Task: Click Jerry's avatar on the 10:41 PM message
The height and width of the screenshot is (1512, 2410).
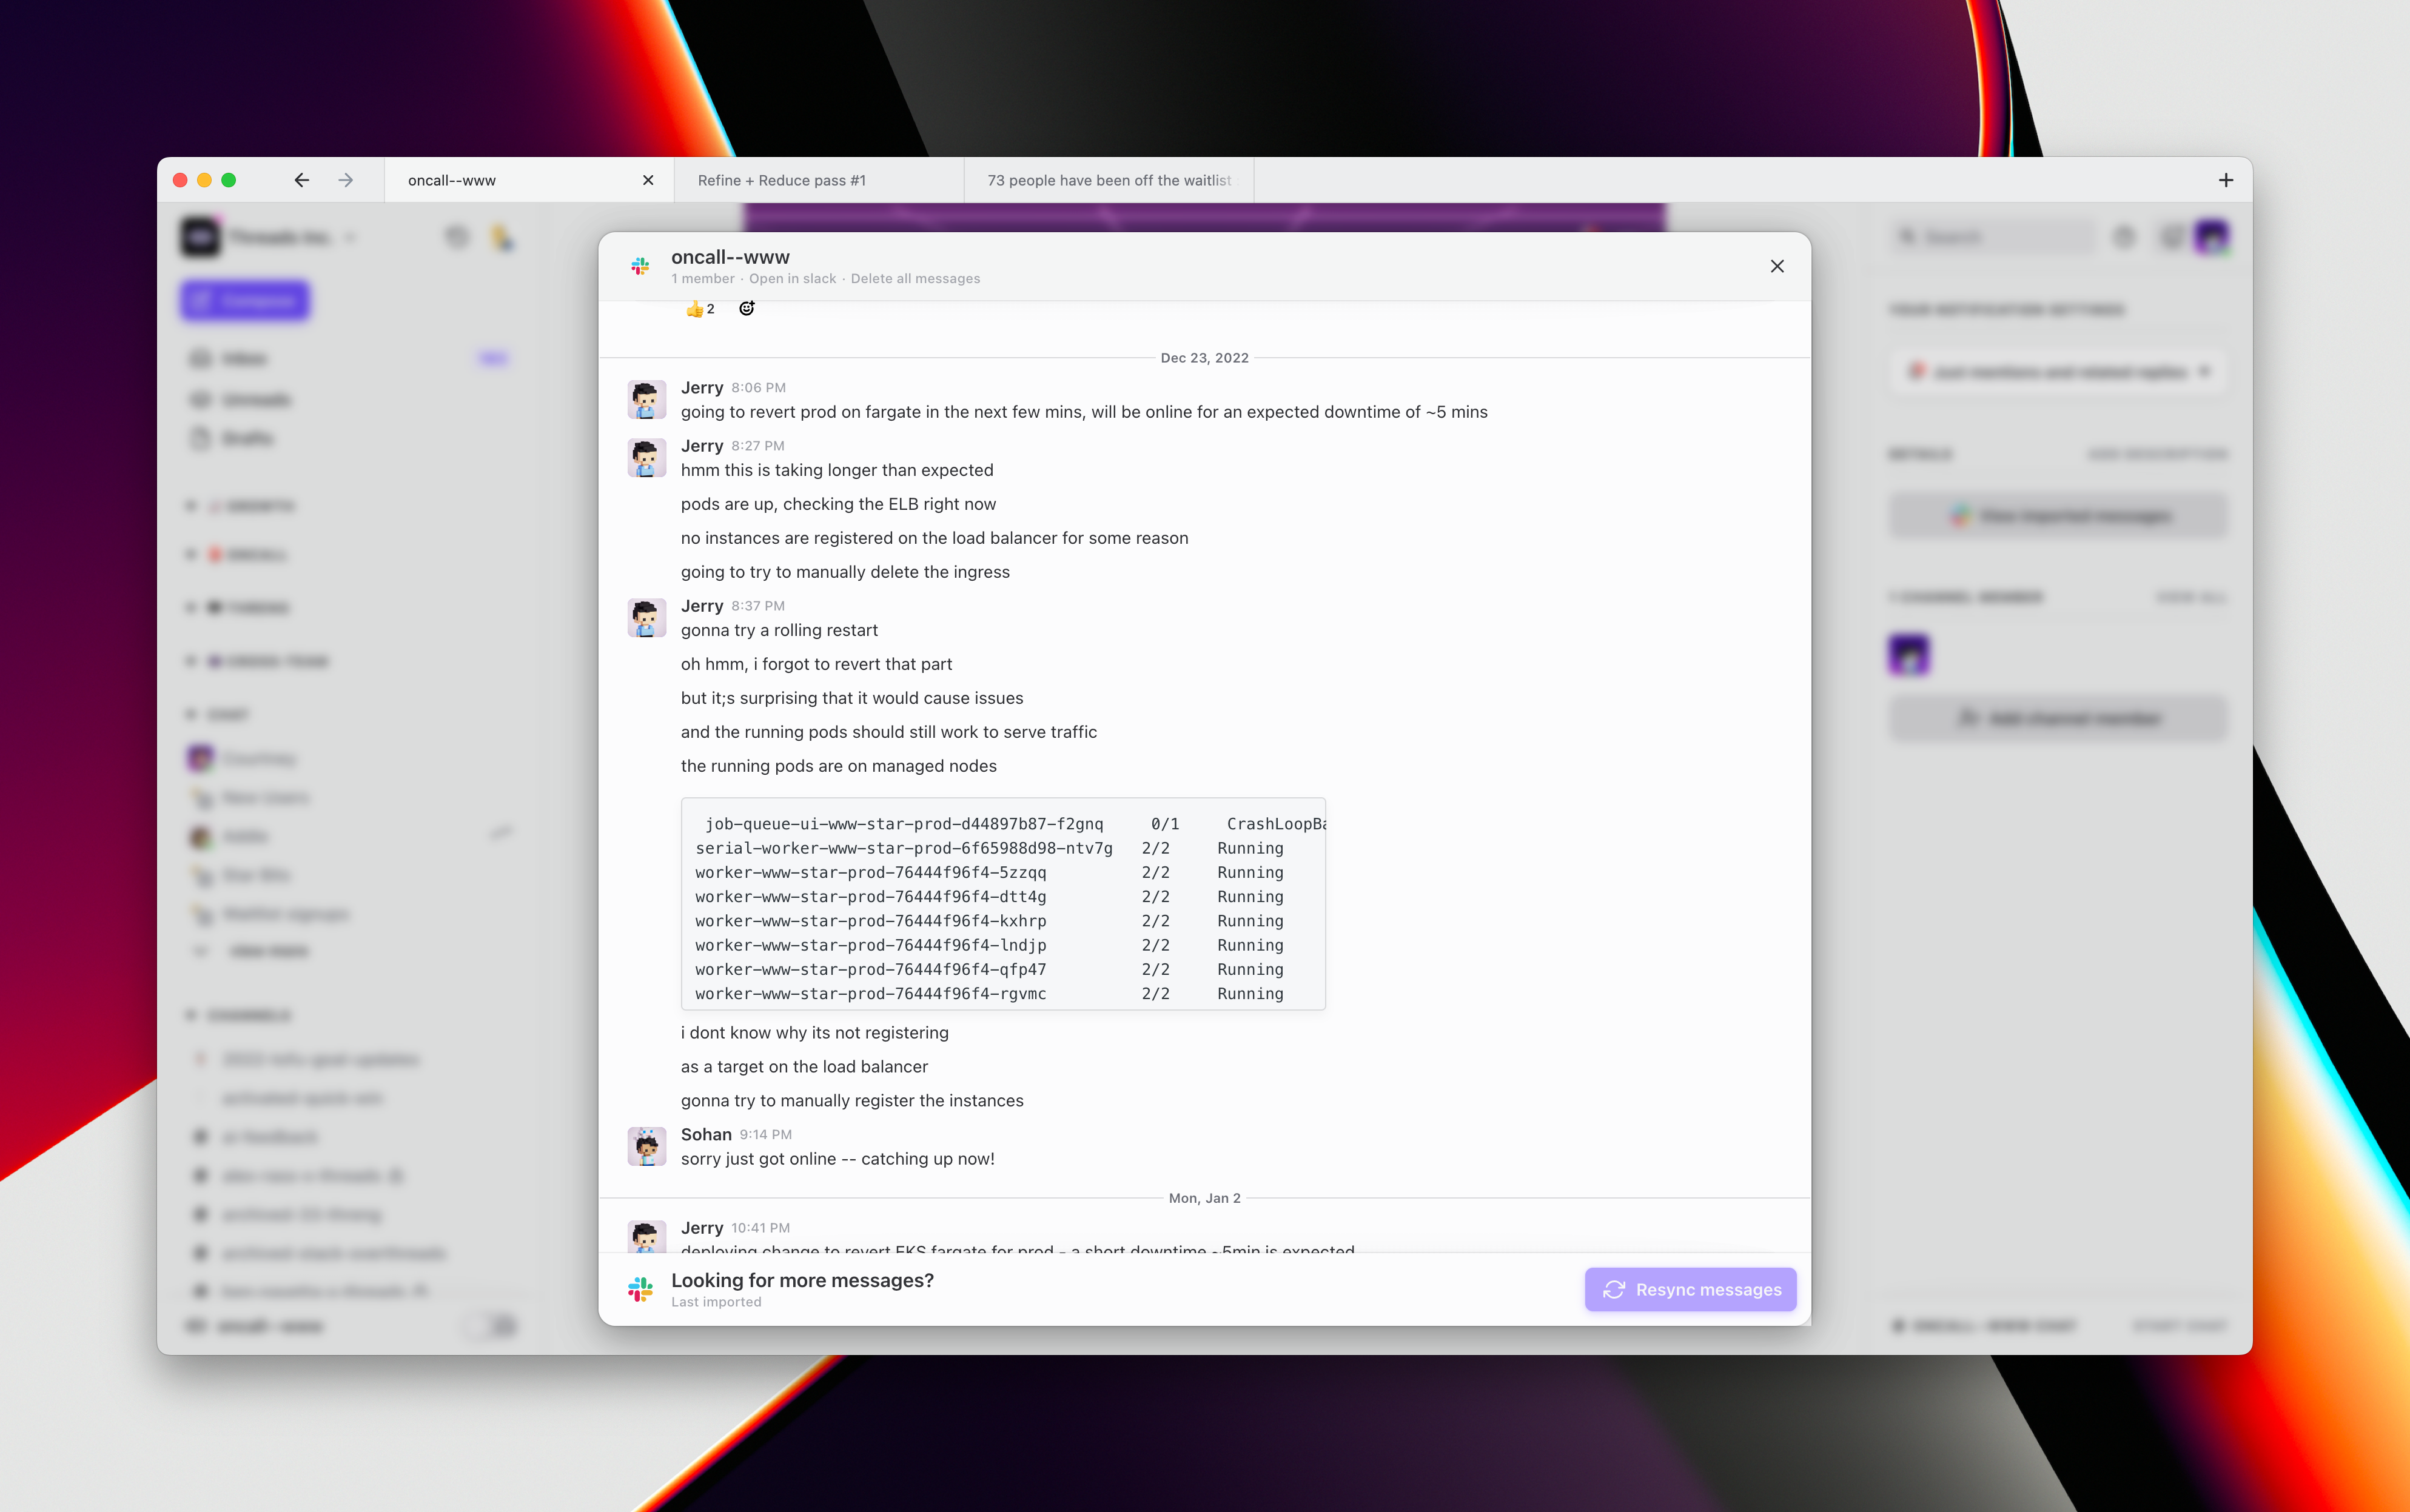Action: tap(646, 1237)
